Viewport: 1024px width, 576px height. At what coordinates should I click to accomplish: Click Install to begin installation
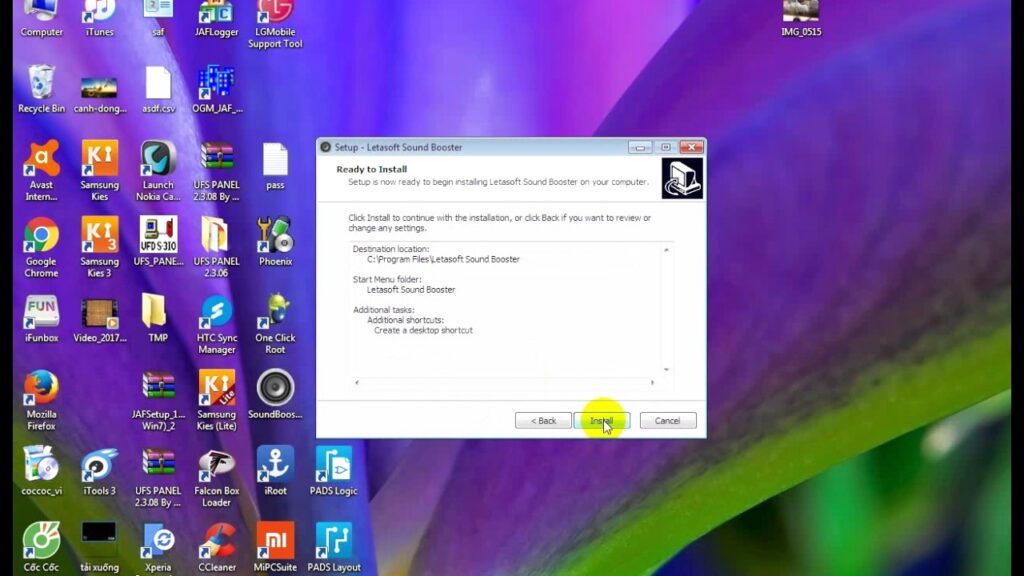tap(601, 421)
